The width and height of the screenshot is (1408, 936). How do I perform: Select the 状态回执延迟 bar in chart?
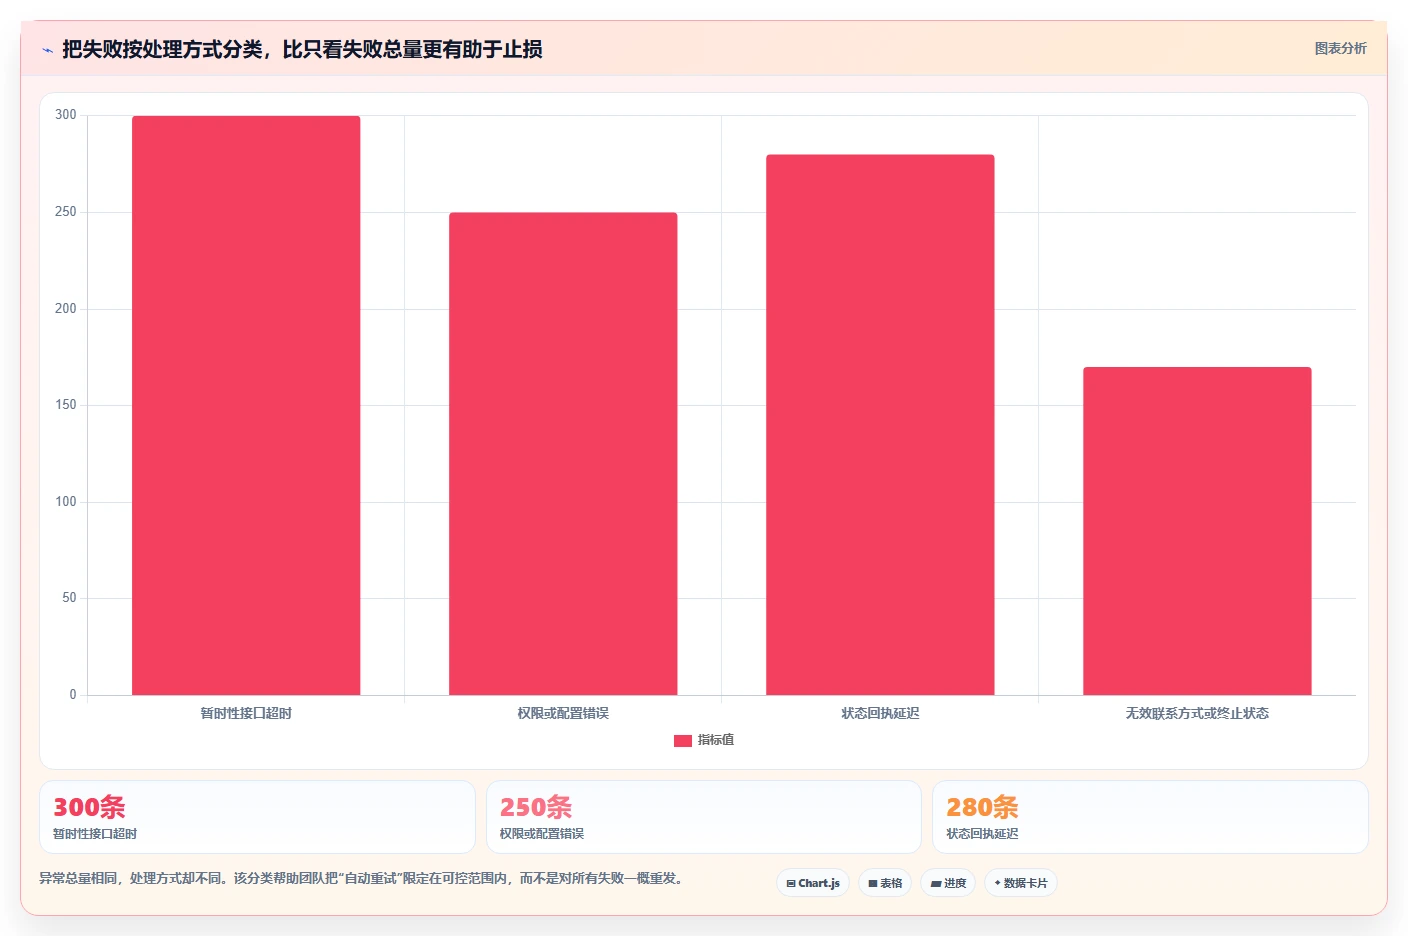coord(880,424)
